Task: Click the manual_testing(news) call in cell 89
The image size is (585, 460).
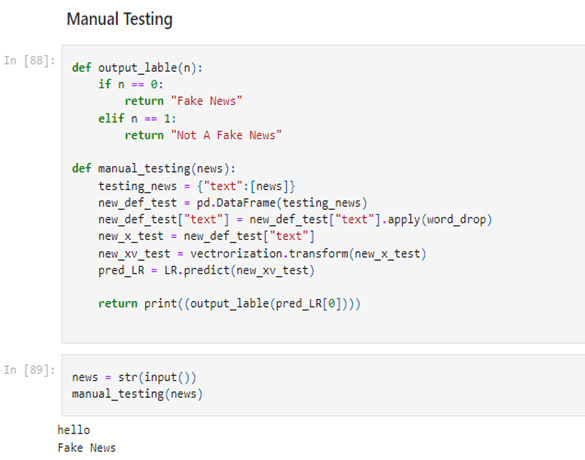Action: (137, 394)
